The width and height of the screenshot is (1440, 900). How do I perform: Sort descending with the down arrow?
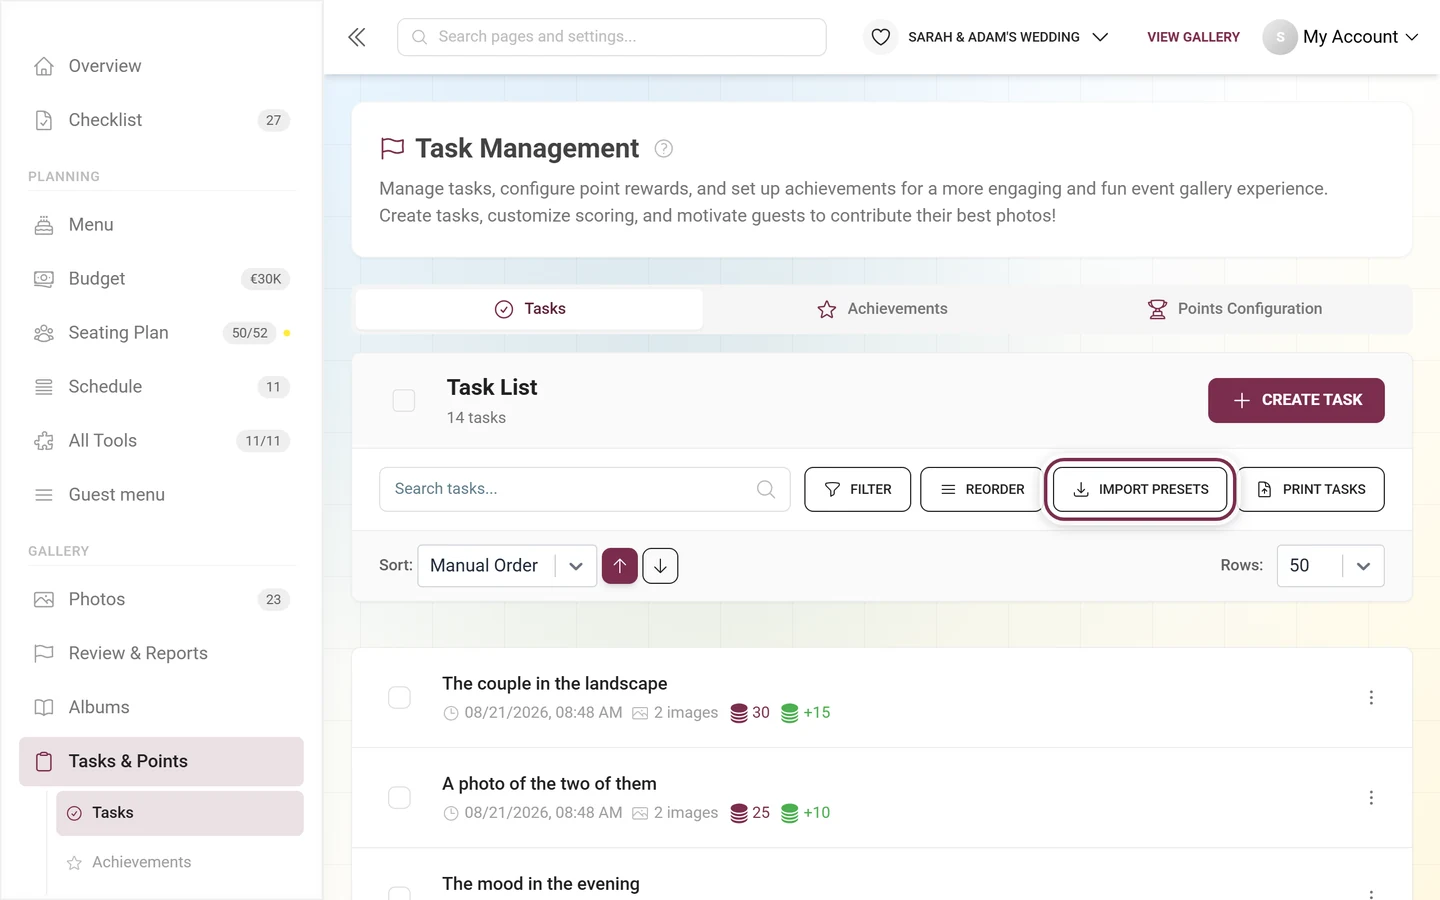coord(660,566)
